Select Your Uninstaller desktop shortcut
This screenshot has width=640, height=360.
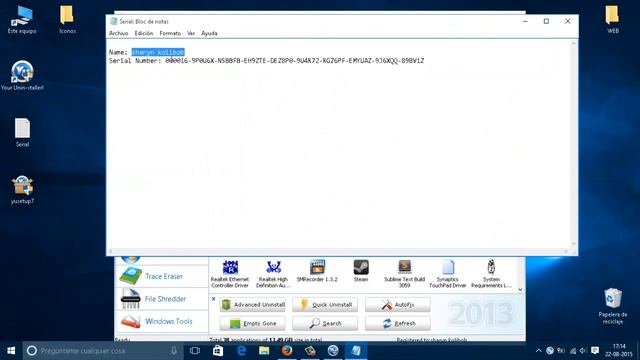point(22,75)
